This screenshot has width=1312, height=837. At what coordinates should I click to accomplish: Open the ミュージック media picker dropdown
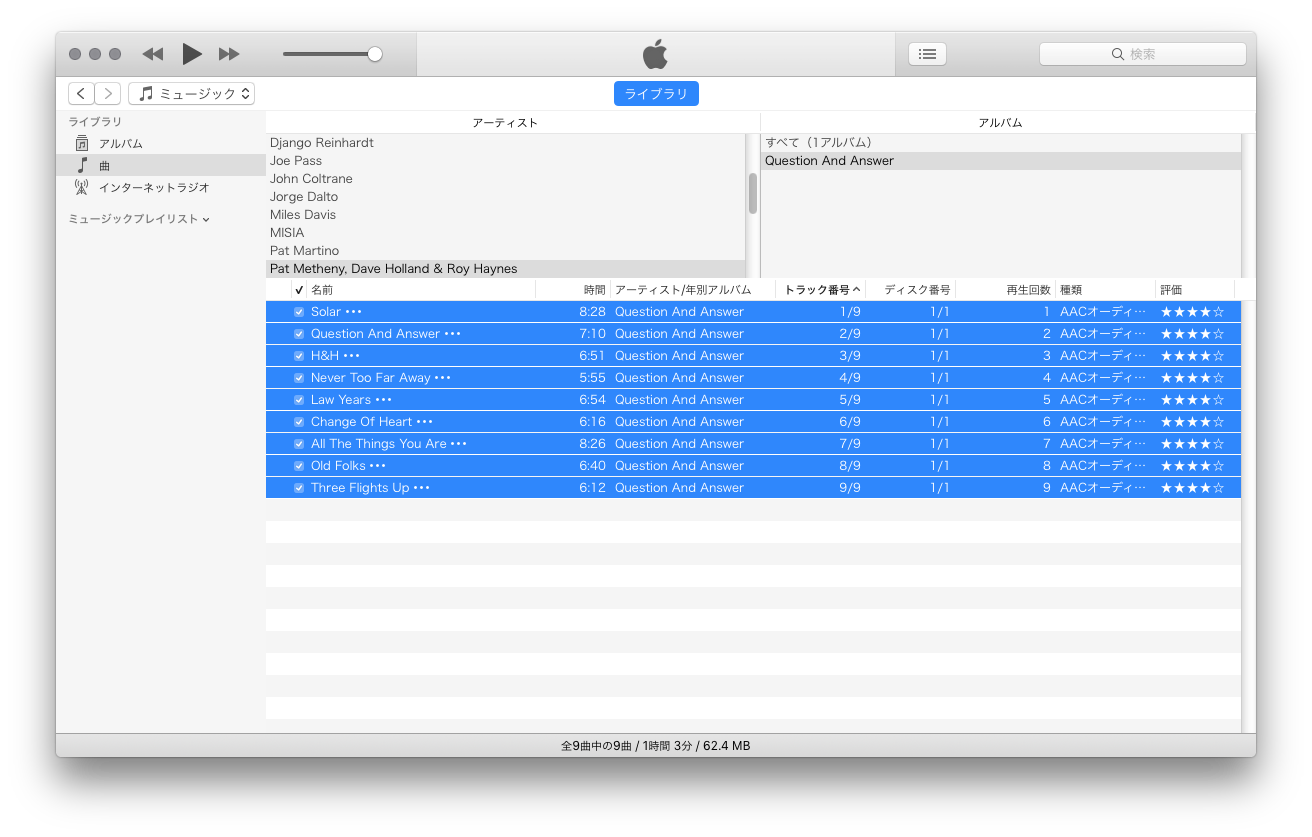point(192,94)
